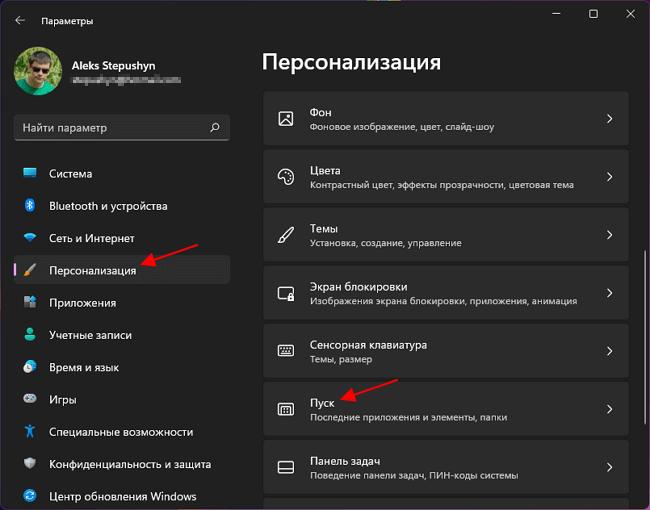The width and height of the screenshot is (650, 510).
Task: Click the accessibility figure icon
Action: click(x=30, y=431)
